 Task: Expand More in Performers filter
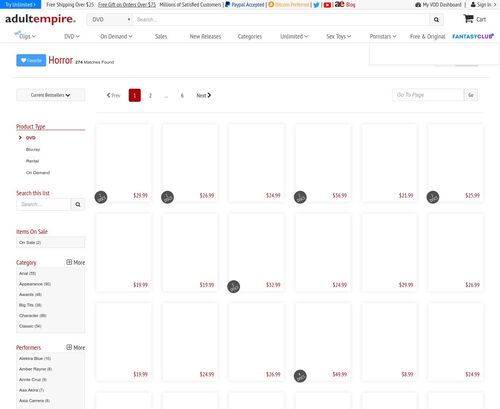click(76, 347)
